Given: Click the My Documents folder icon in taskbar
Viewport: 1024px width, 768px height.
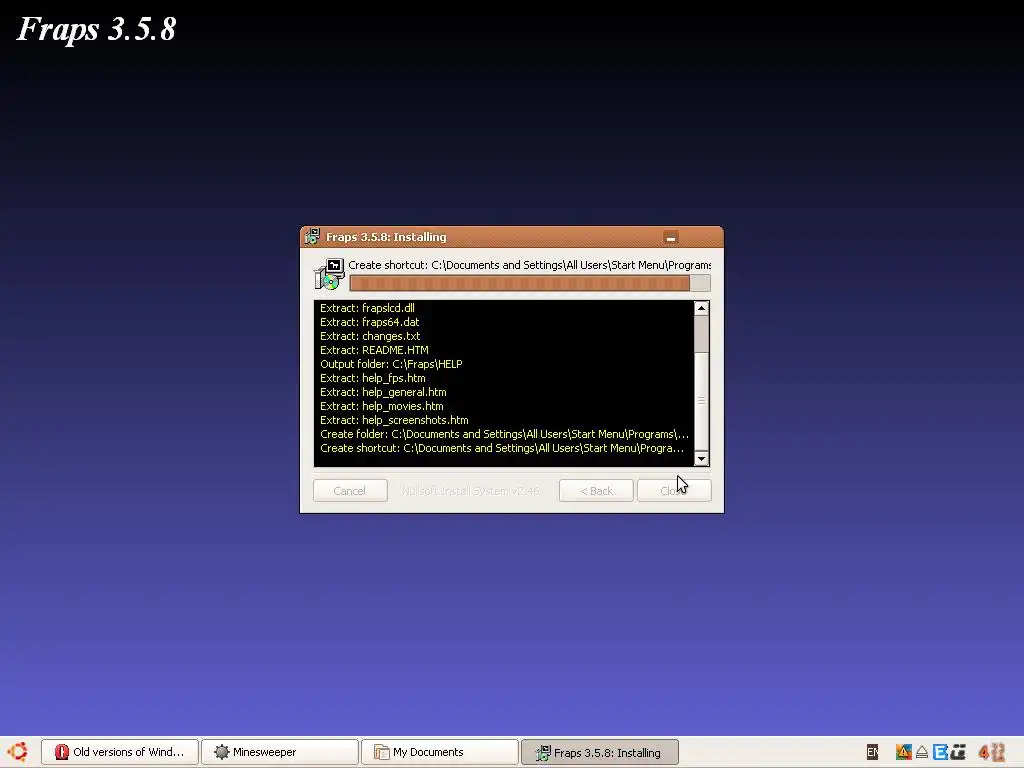Looking at the screenshot, I should click(381, 752).
